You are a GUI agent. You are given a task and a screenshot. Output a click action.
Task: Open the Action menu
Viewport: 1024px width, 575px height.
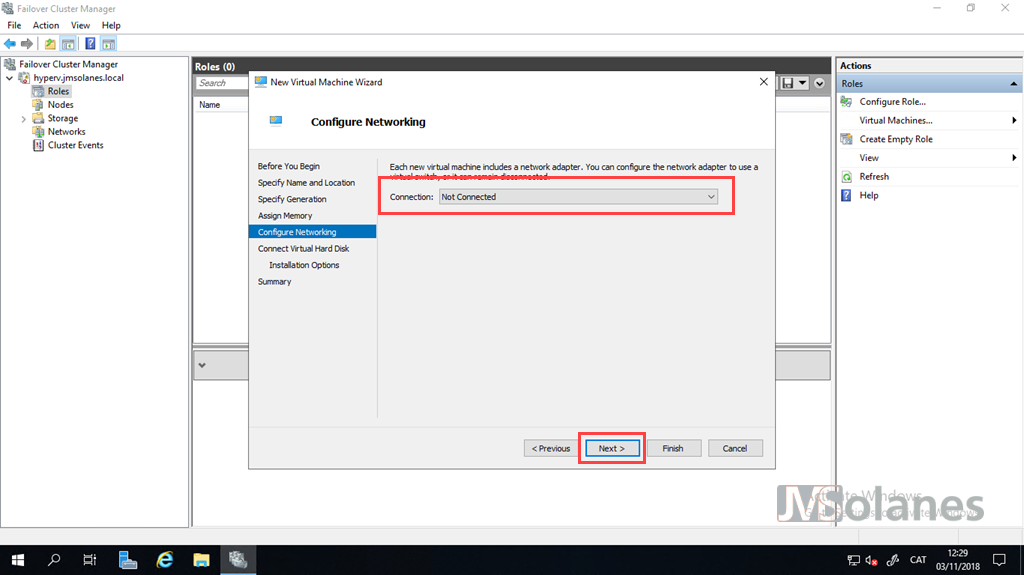pos(46,25)
